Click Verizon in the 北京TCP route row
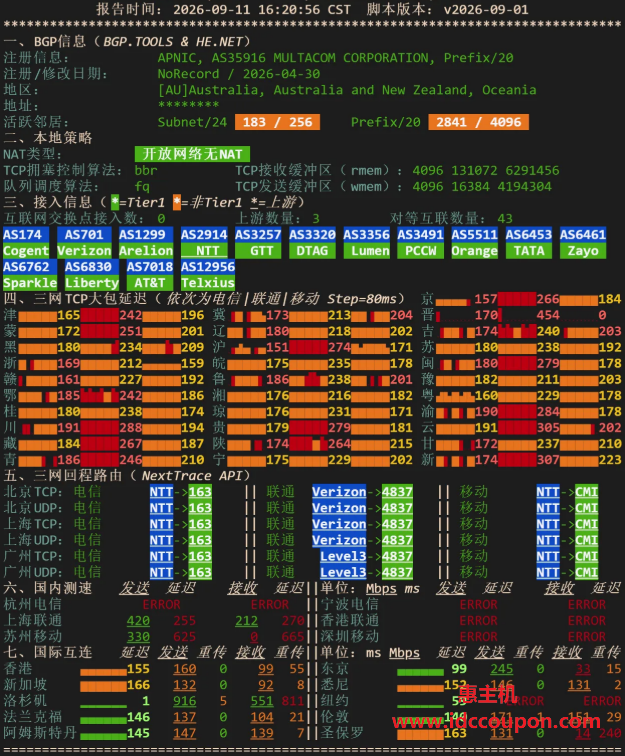This screenshot has height=756, width=625. click(x=339, y=492)
